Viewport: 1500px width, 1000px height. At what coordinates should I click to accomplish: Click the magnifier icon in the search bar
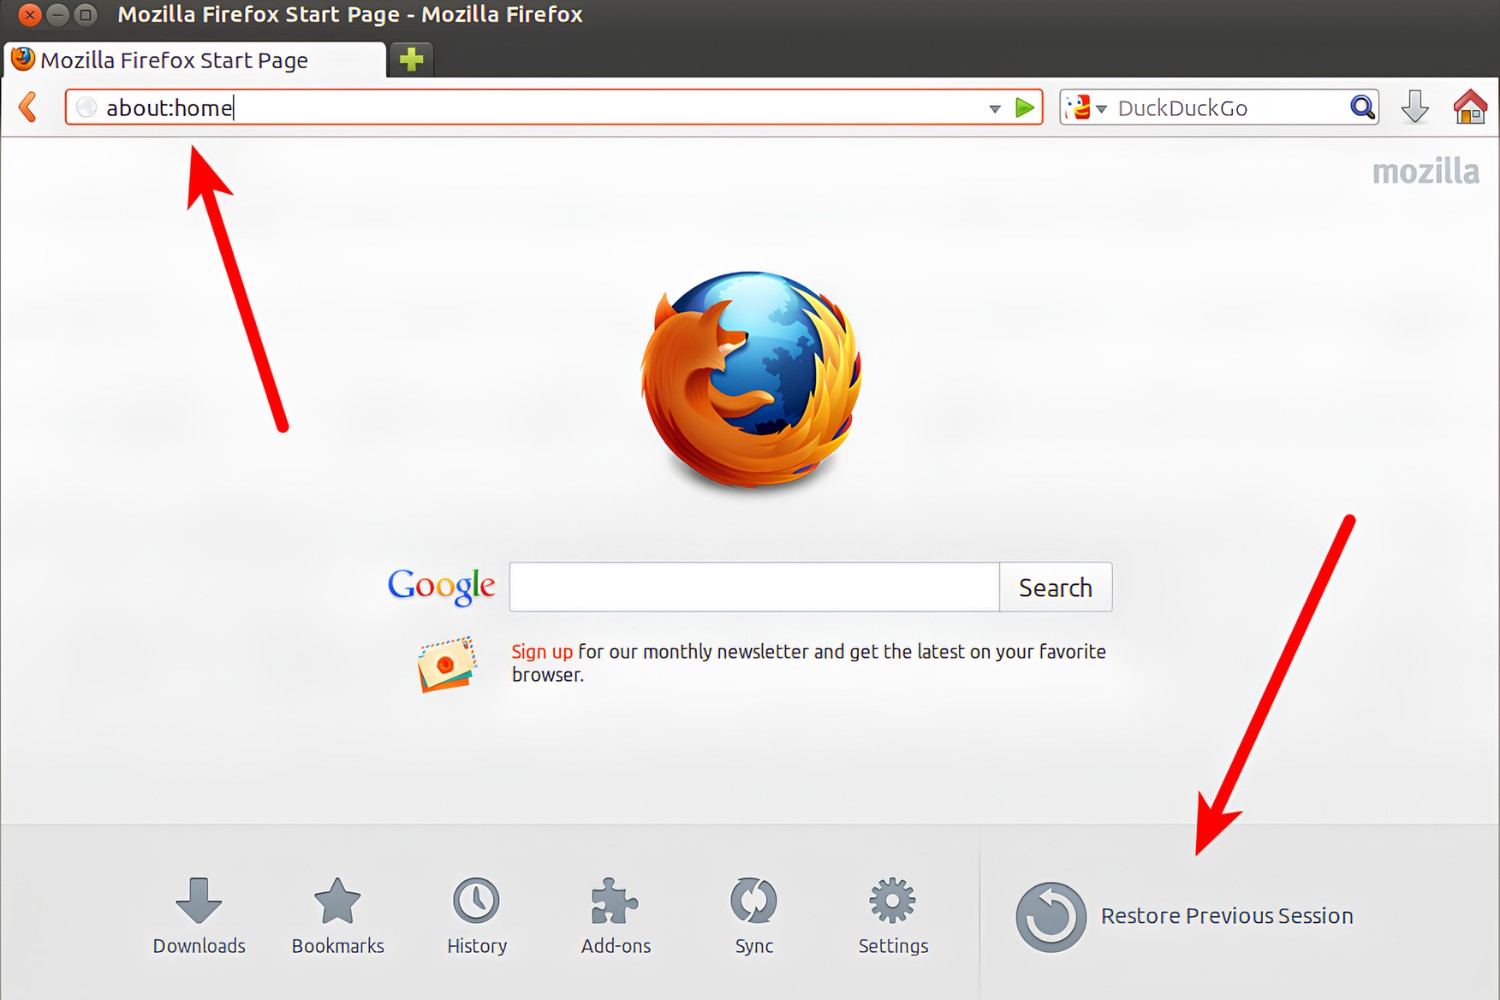point(1362,107)
